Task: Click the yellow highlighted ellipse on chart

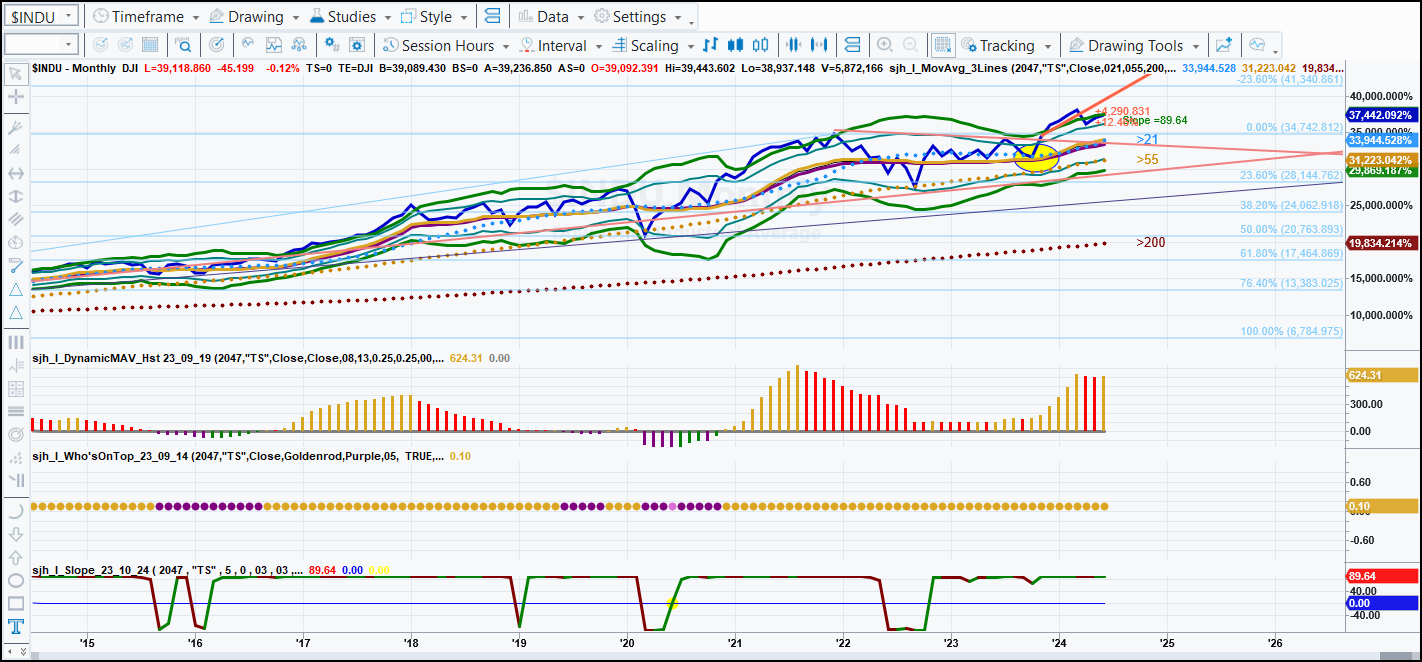Action: (x=1036, y=156)
